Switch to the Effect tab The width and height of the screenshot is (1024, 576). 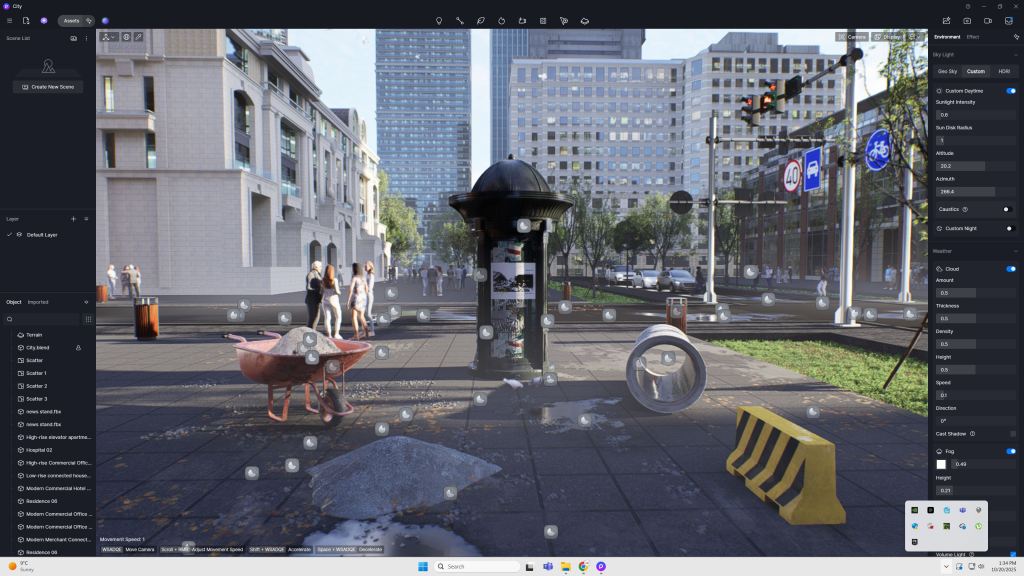(x=973, y=37)
